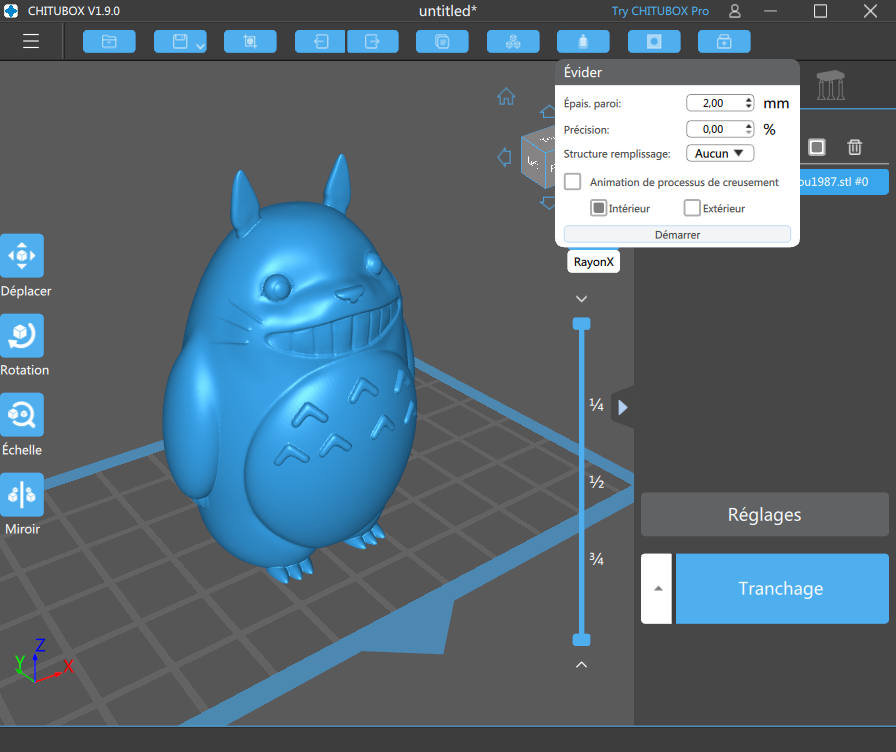This screenshot has height=752, width=896.
Task: Check the Extérieur option
Action: 692,208
